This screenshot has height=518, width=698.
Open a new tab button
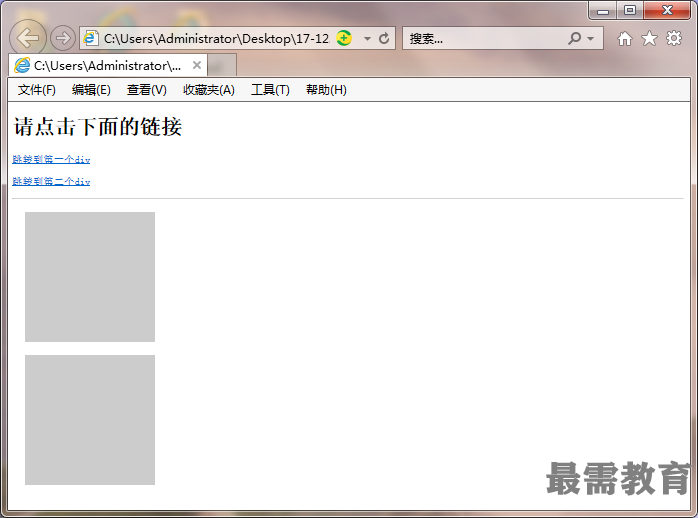coord(222,65)
